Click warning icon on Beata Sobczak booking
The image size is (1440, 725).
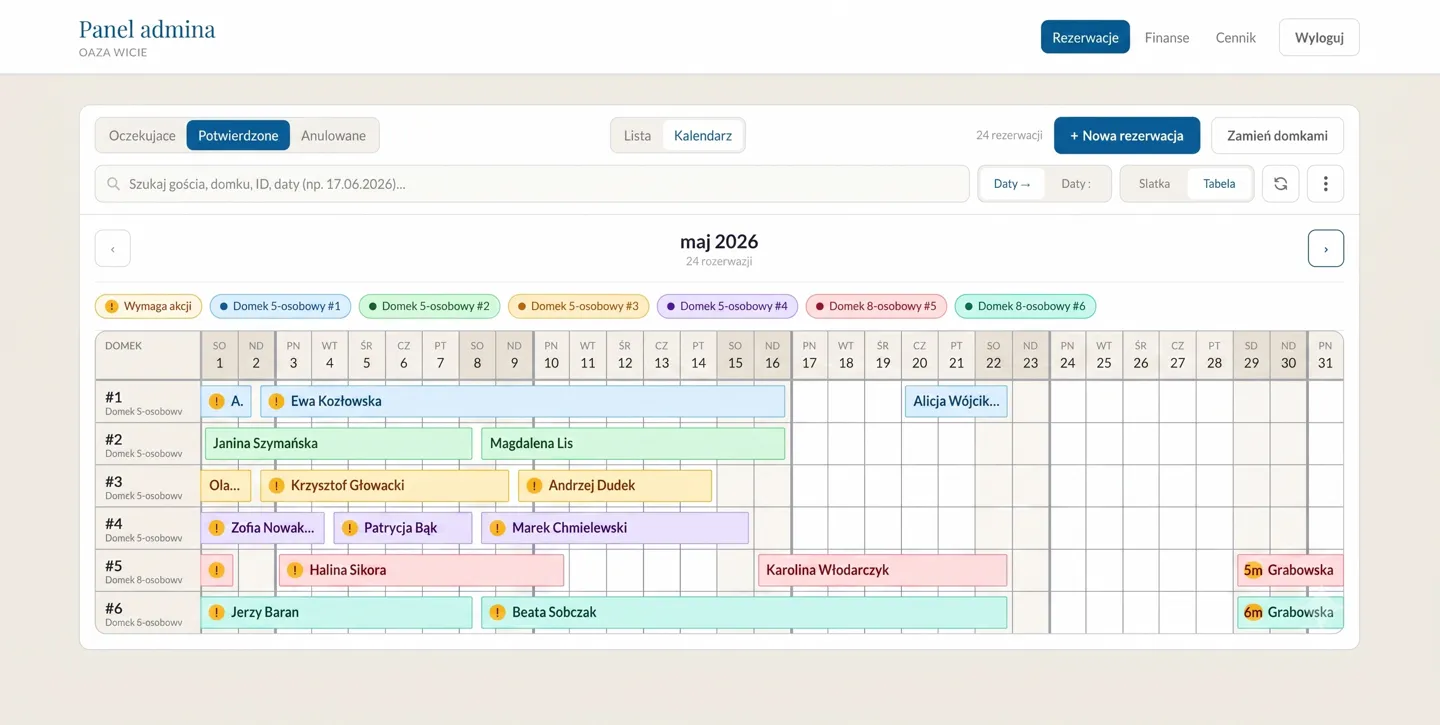(x=497, y=612)
